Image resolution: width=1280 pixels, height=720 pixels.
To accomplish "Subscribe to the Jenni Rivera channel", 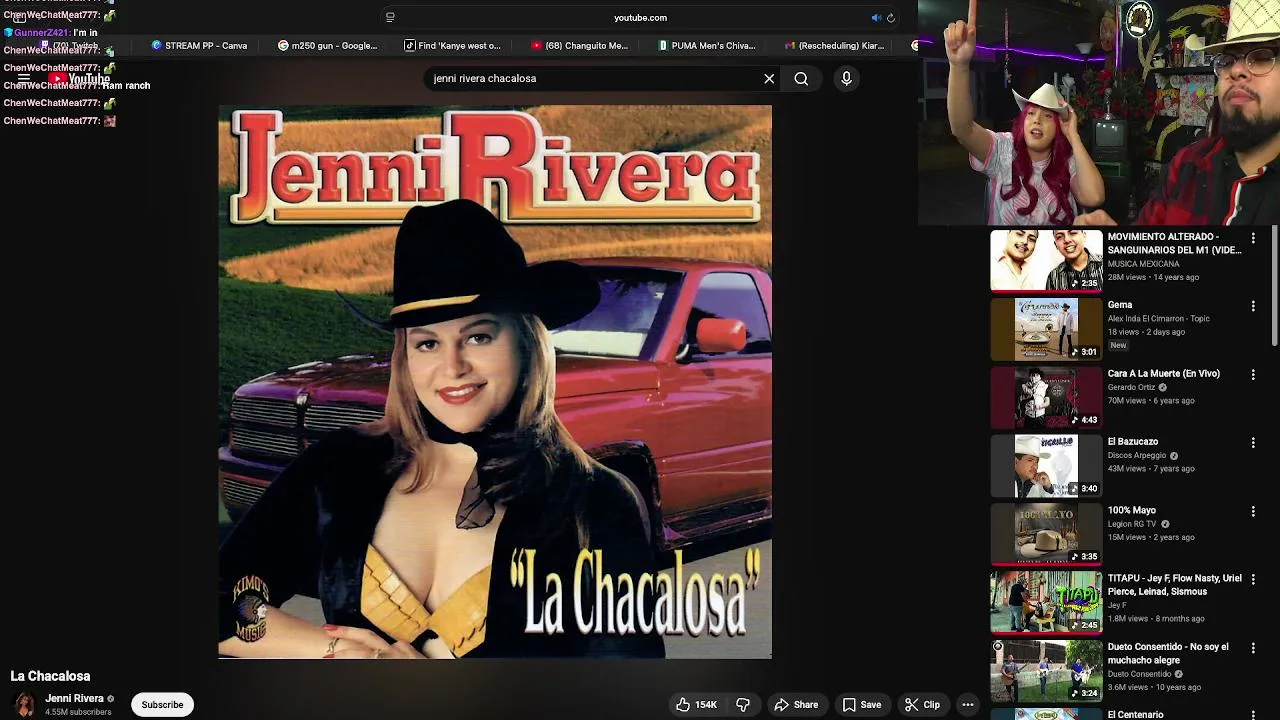I will pyautogui.click(x=162, y=704).
